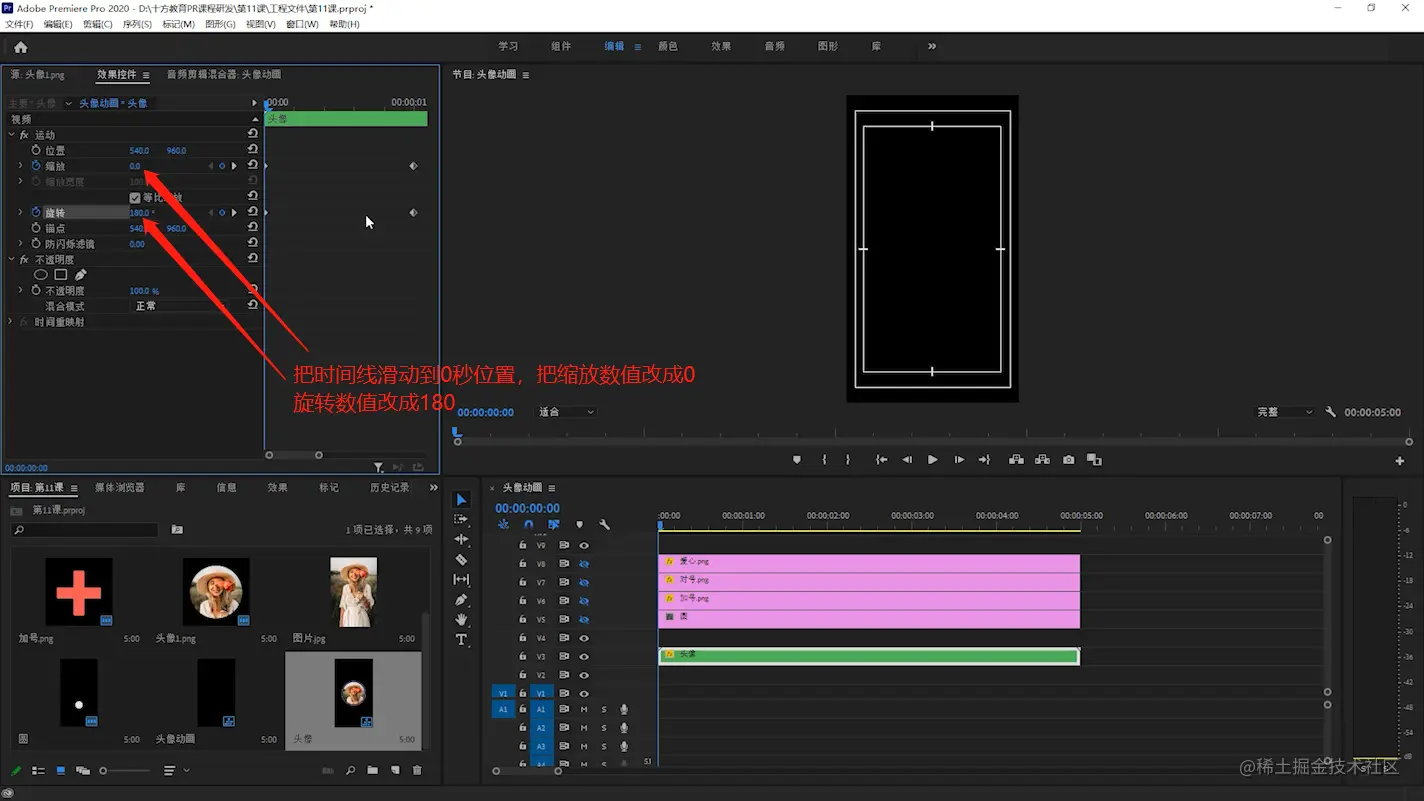Create 4-point polygon mask under opacity
Viewport: 1424px width, 801px height.
(x=61, y=275)
